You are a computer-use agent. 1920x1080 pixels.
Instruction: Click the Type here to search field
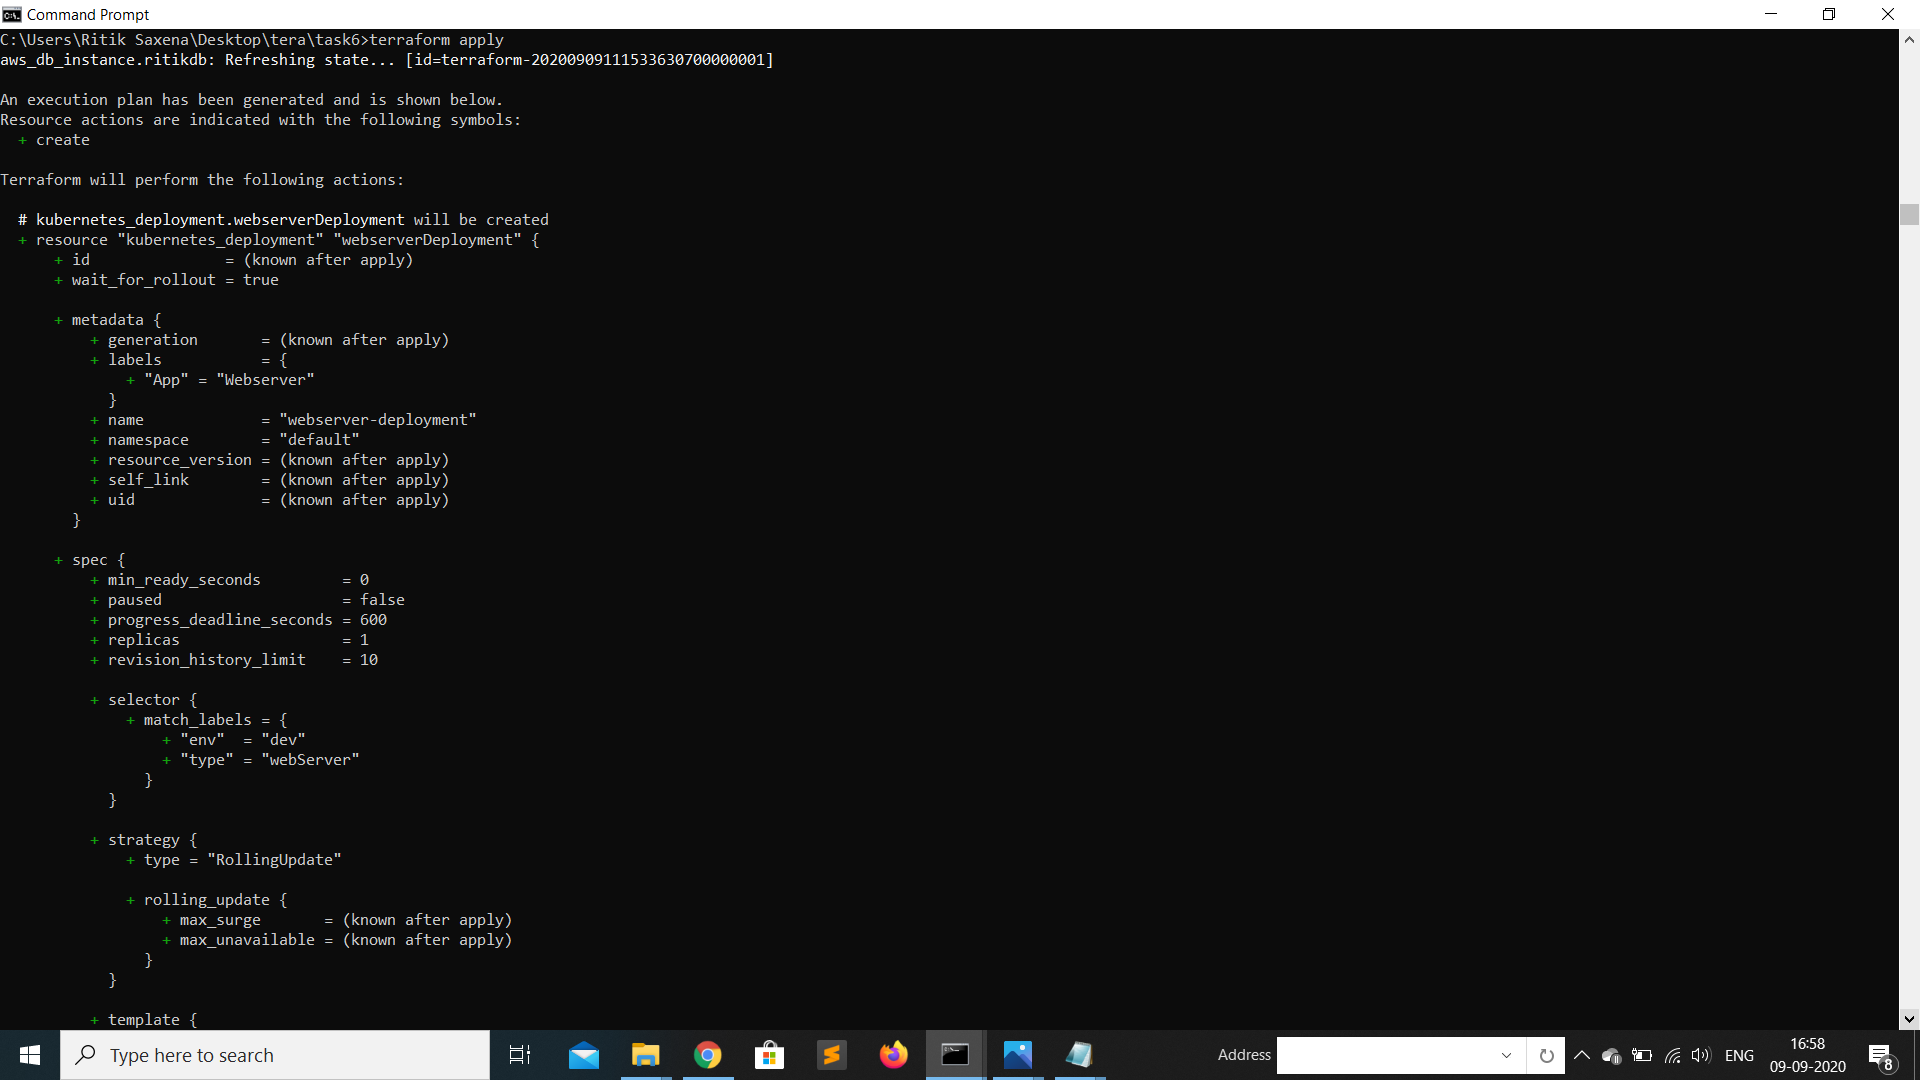click(275, 1055)
